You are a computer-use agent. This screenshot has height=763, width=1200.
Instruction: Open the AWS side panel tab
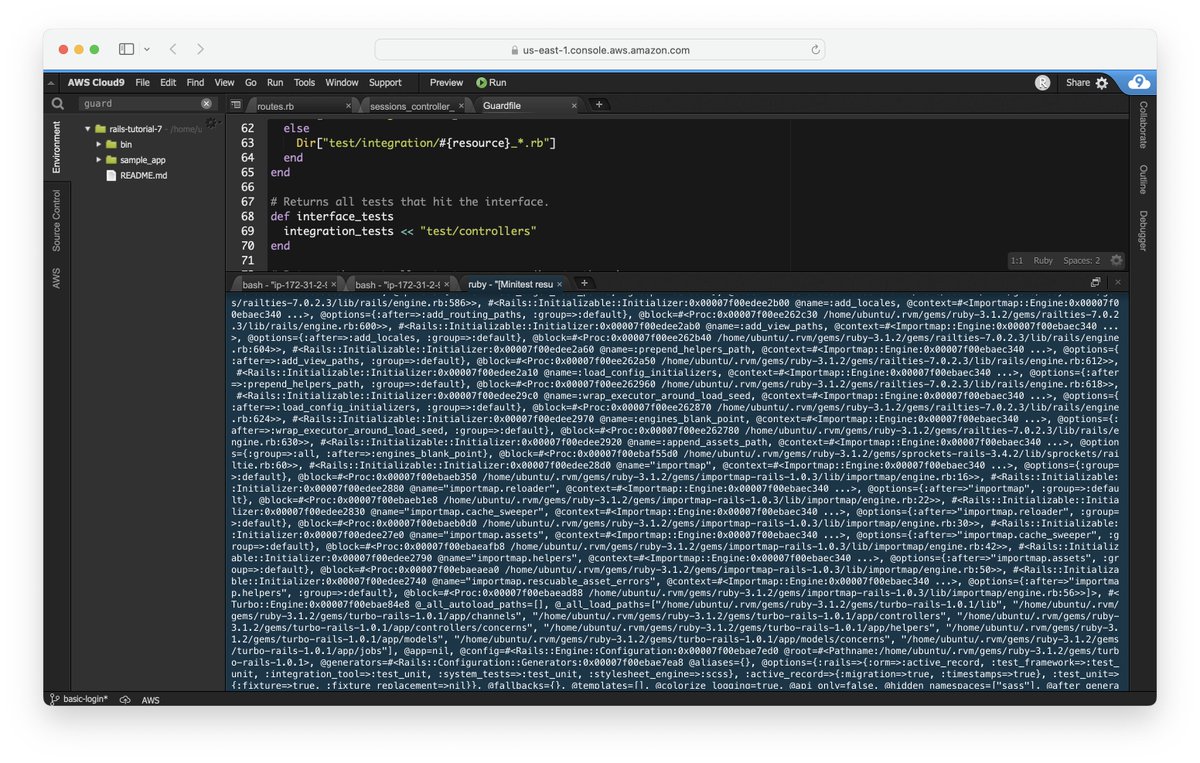[56, 278]
